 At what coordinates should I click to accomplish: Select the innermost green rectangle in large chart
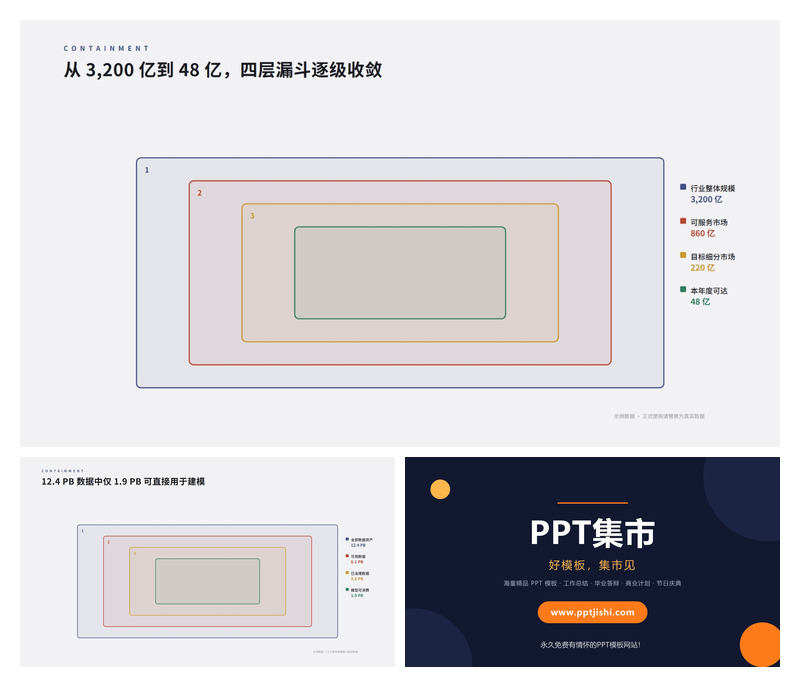click(400, 273)
